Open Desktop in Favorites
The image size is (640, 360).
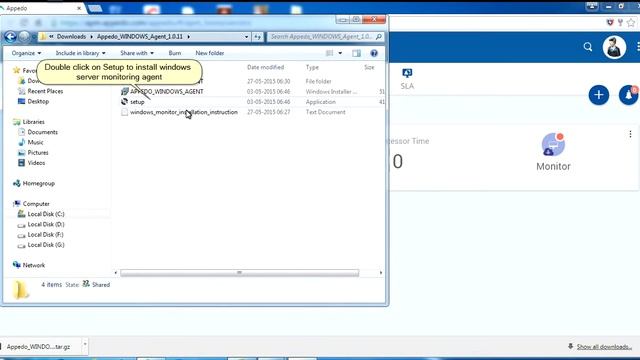[x=38, y=102]
